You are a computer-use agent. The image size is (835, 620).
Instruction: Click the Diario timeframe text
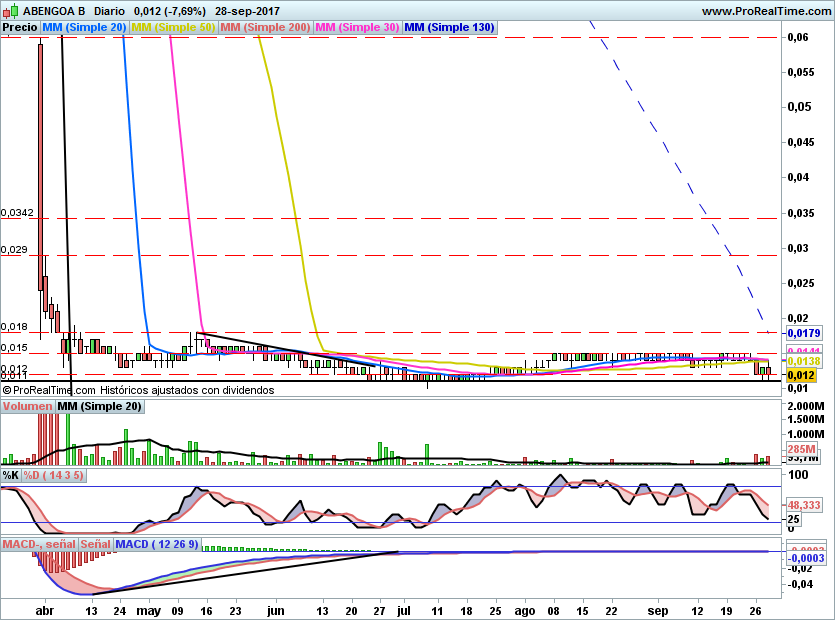click(x=109, y=11)
